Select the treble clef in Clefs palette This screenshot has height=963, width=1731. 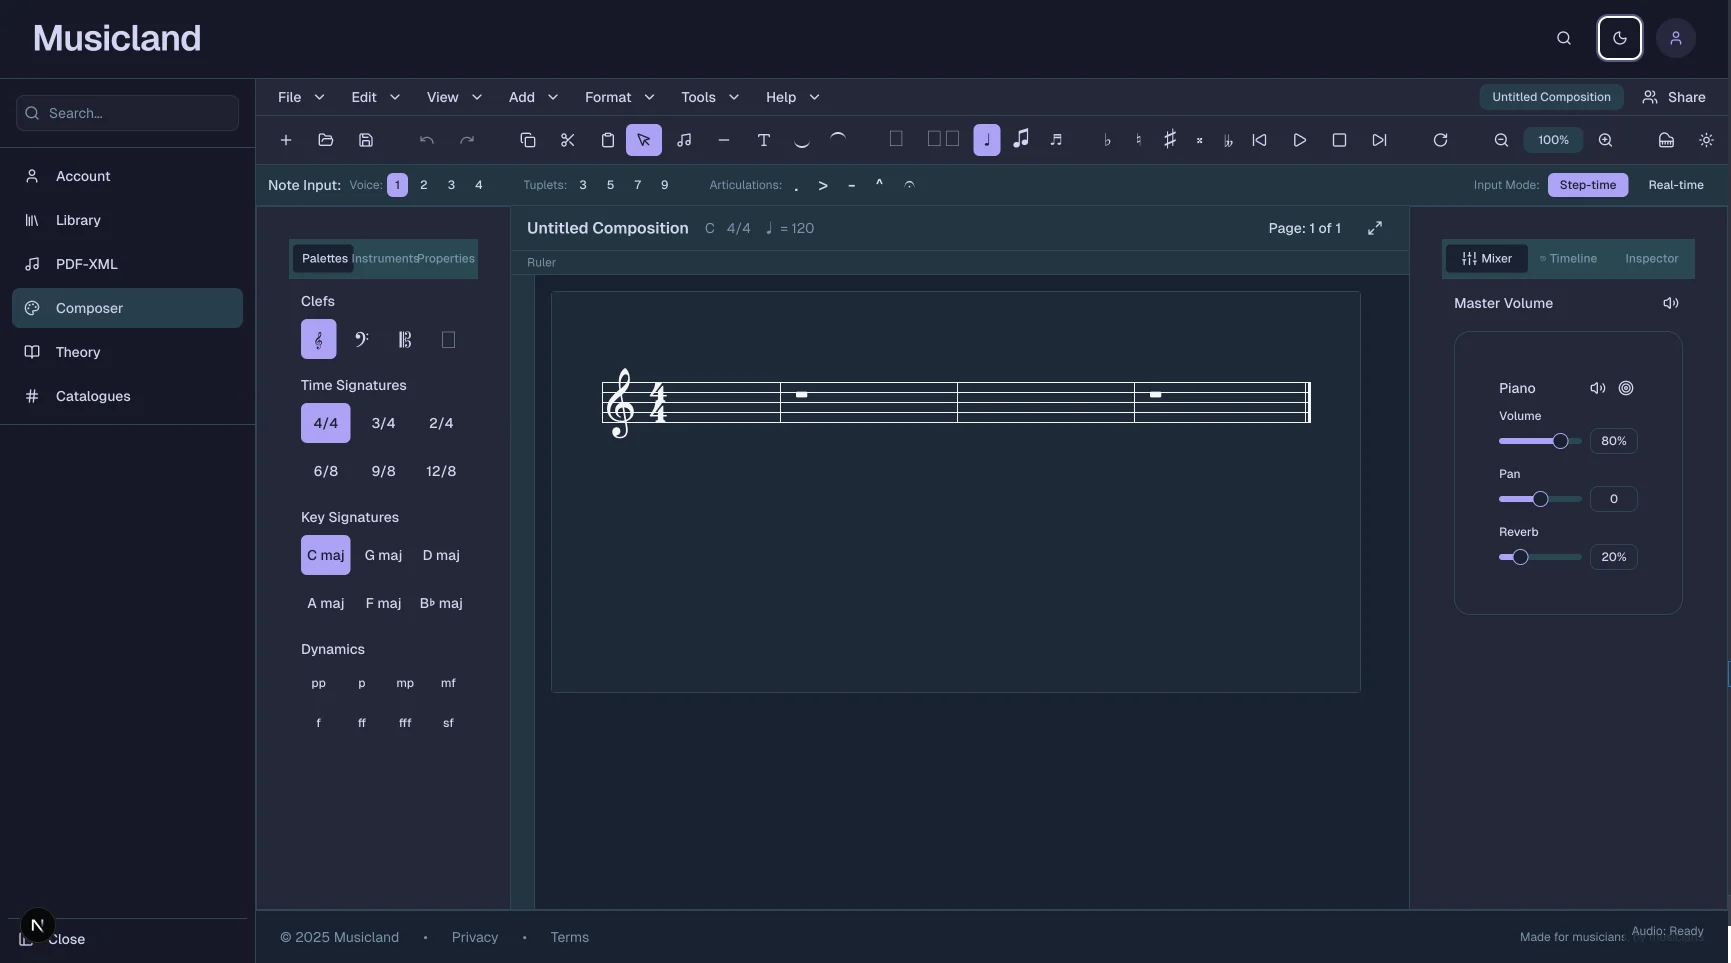tap(318, 339)
